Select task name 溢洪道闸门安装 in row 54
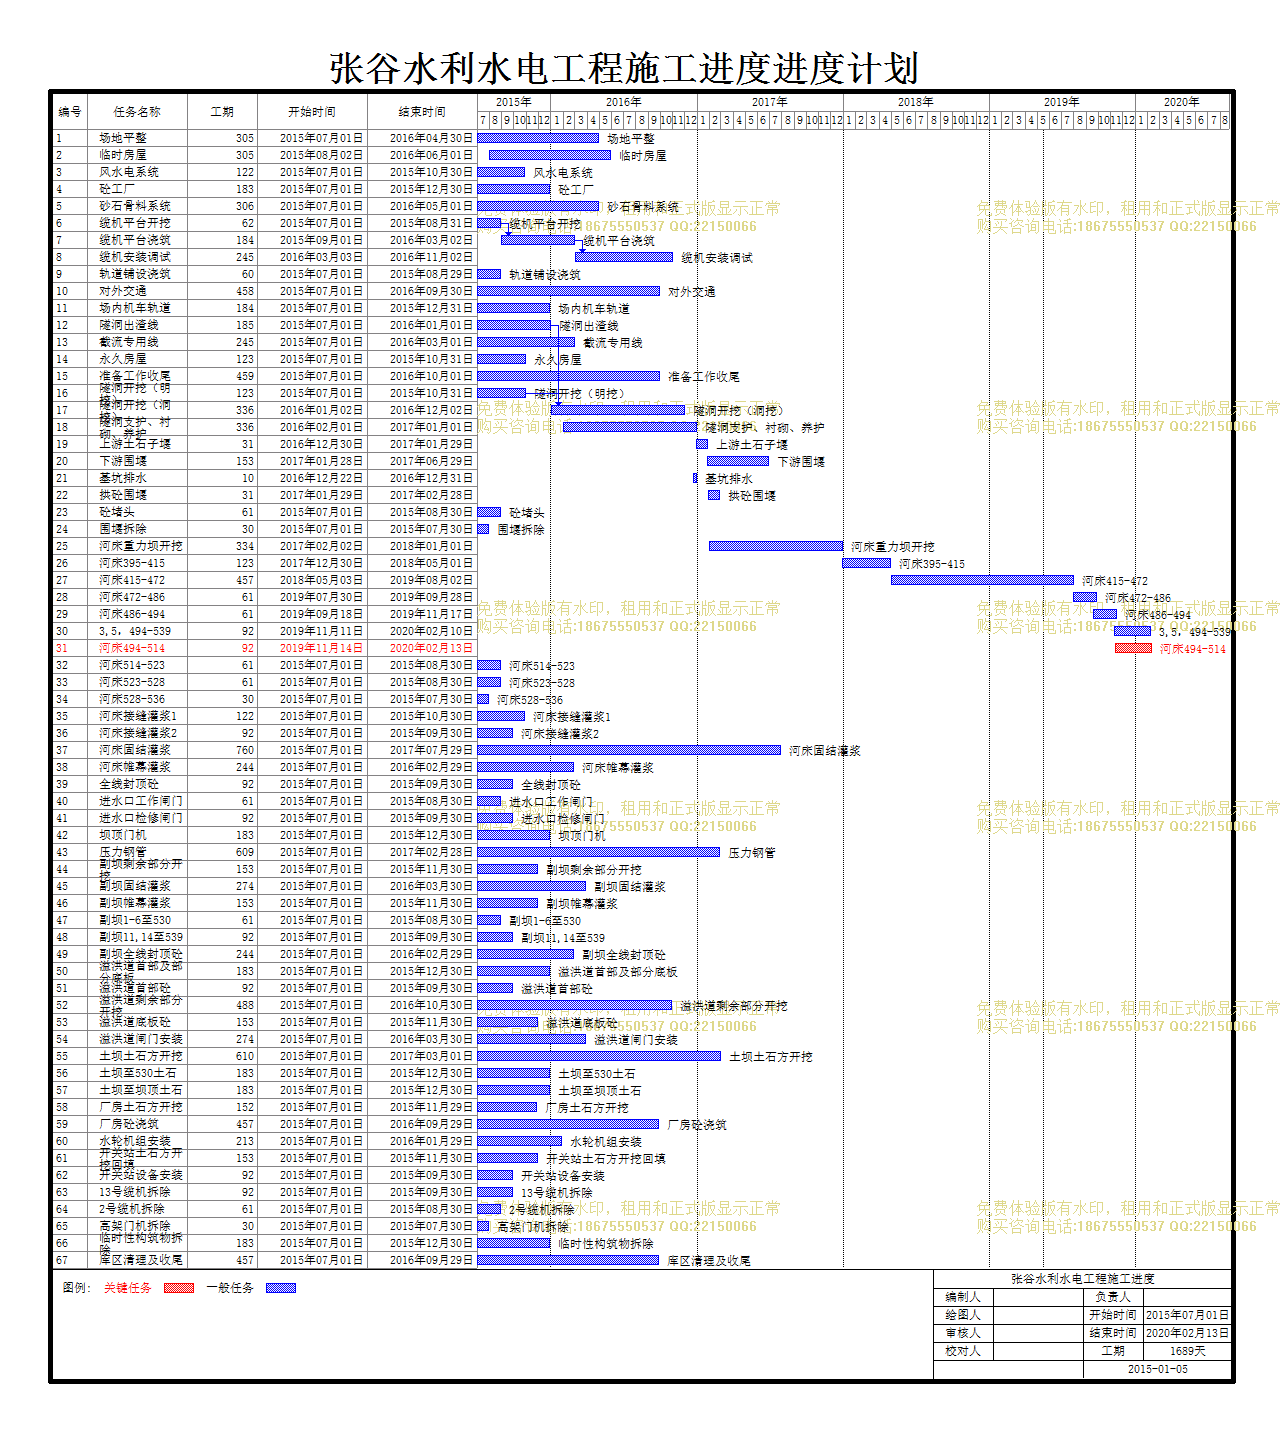1282x1430 pixels. (x=141, y=1039)
